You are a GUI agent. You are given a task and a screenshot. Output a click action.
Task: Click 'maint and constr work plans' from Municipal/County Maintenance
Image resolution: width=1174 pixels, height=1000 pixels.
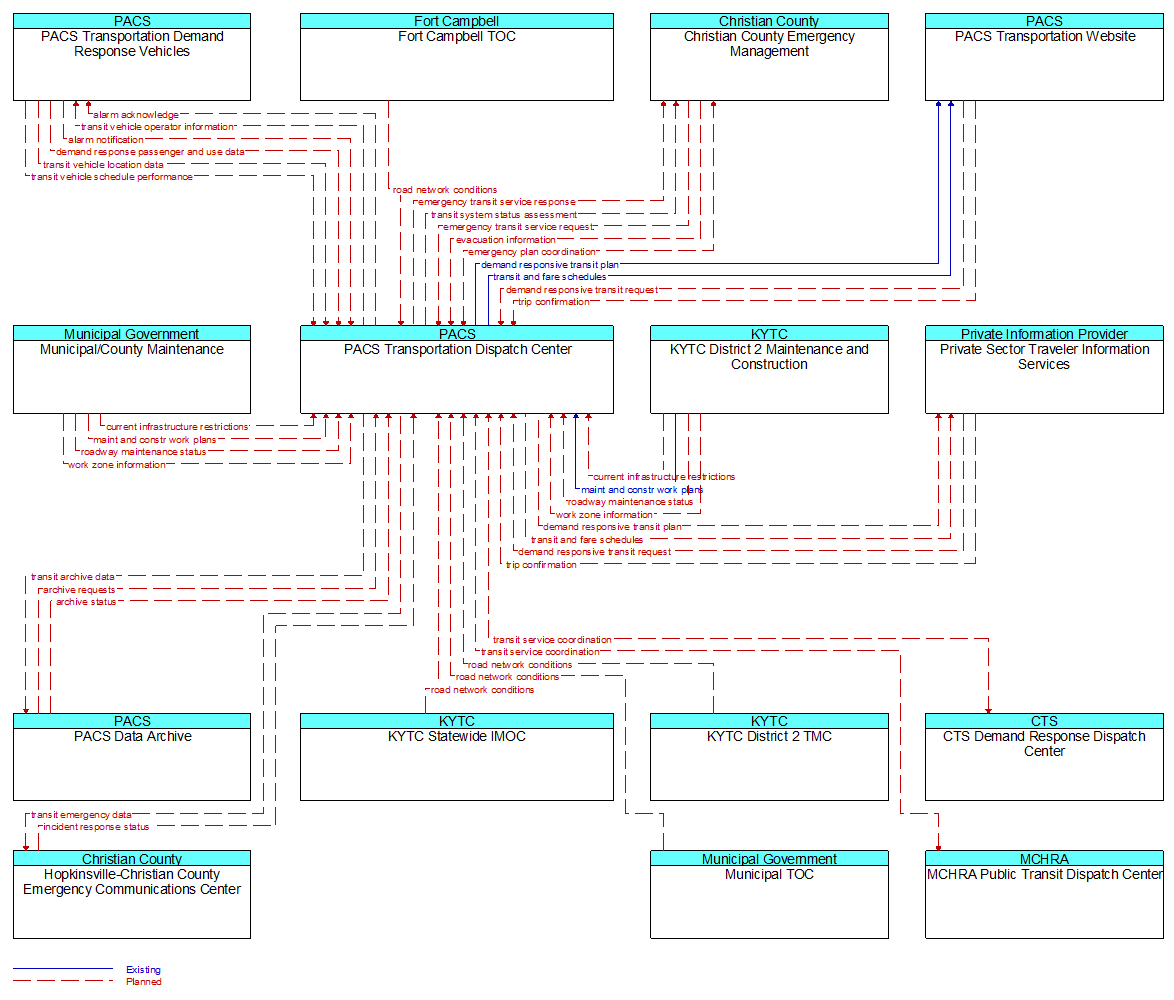tap(155, 440)
